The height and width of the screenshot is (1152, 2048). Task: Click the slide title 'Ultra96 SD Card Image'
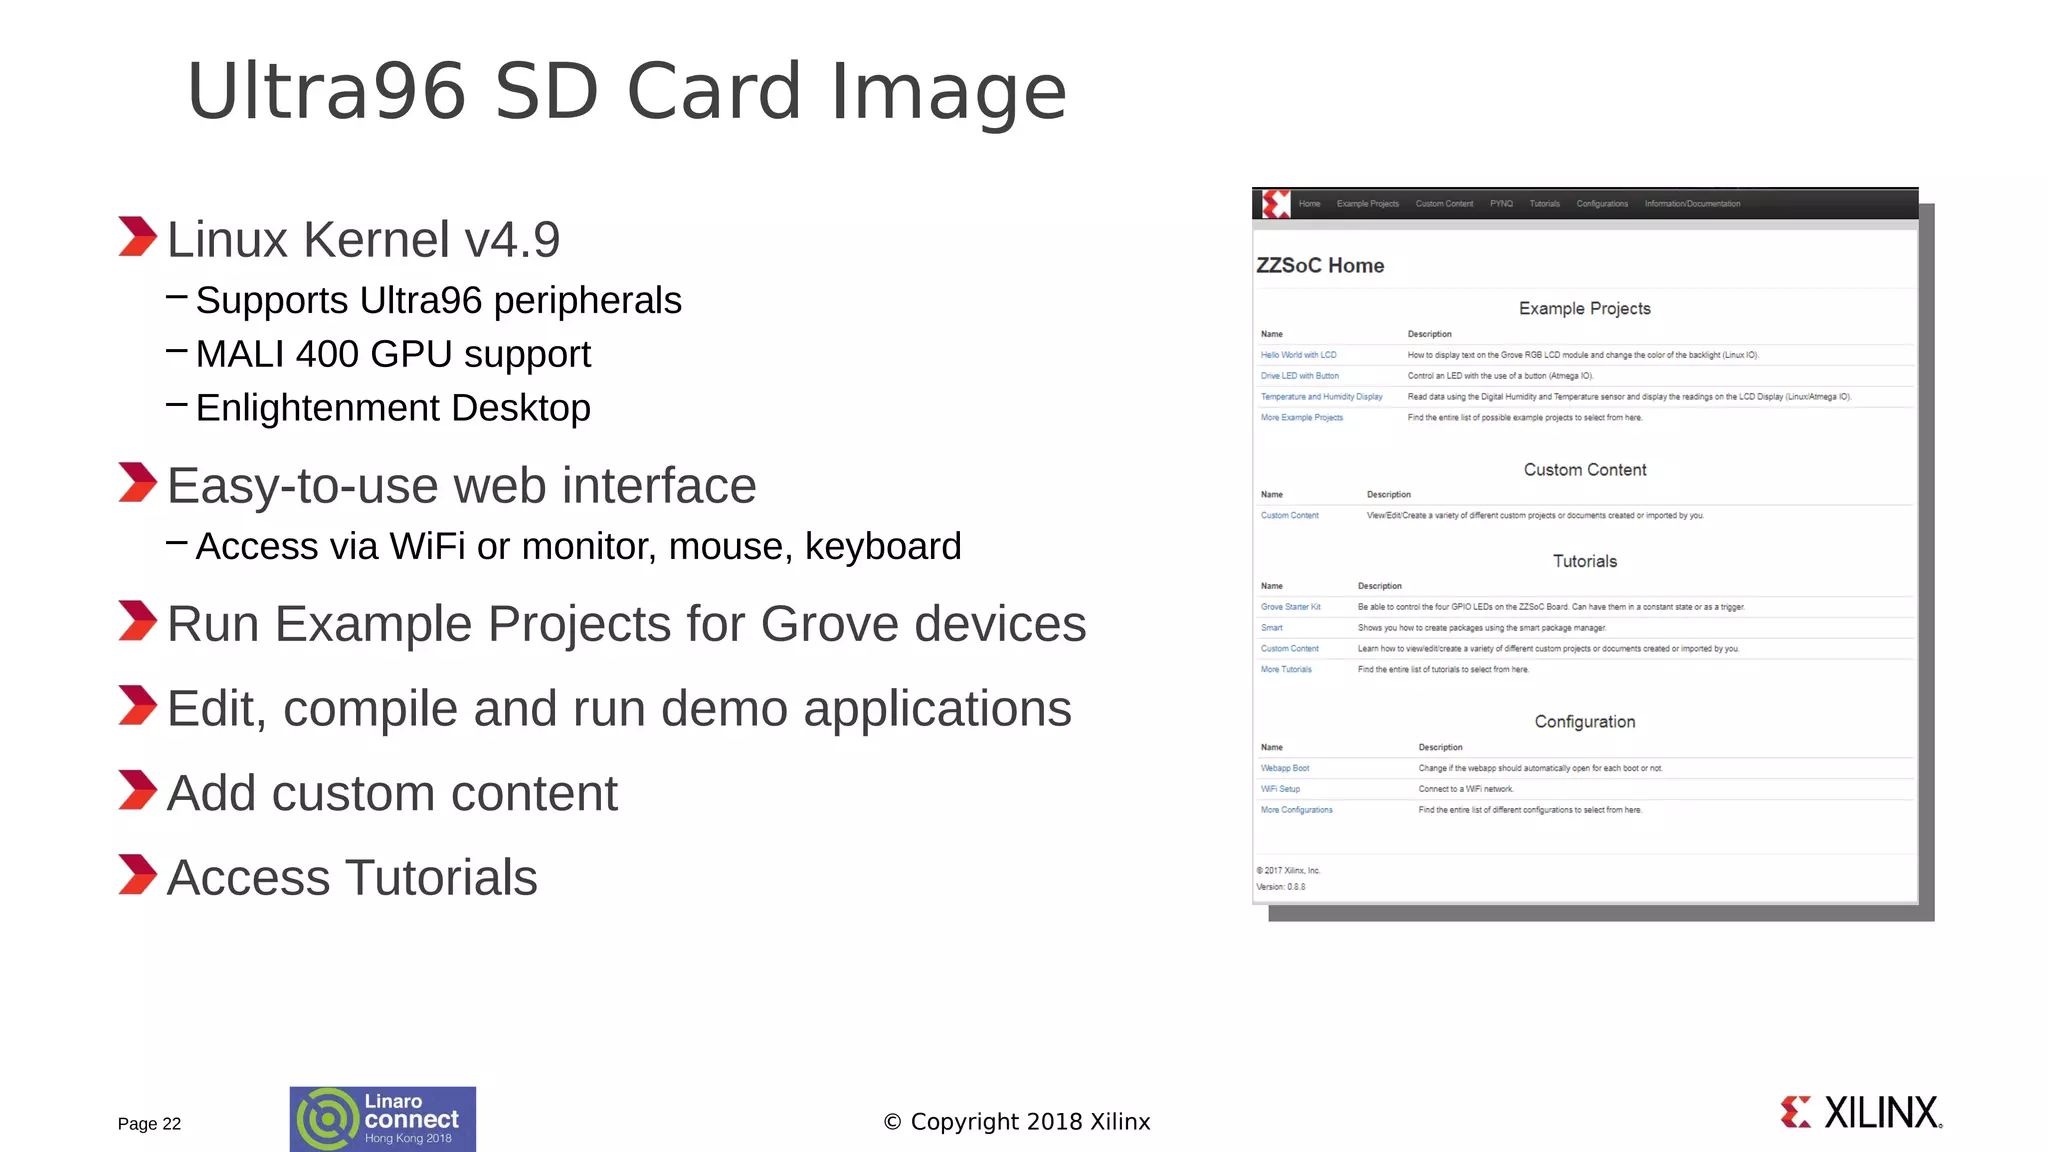(627, 91)
